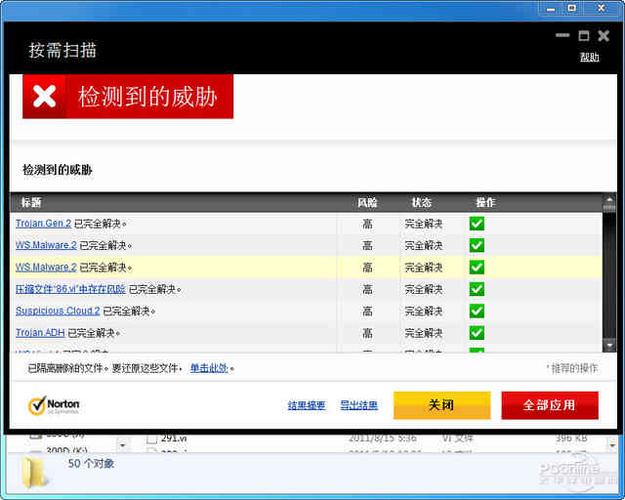Click the 检测到的威胁 section heading above the table

click(x=57, y=170)
